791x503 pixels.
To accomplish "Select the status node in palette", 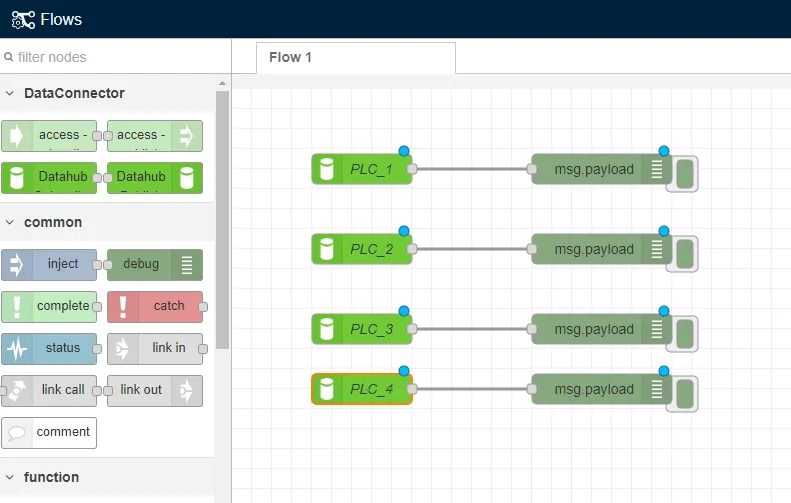I will click(x=49, y=349).
